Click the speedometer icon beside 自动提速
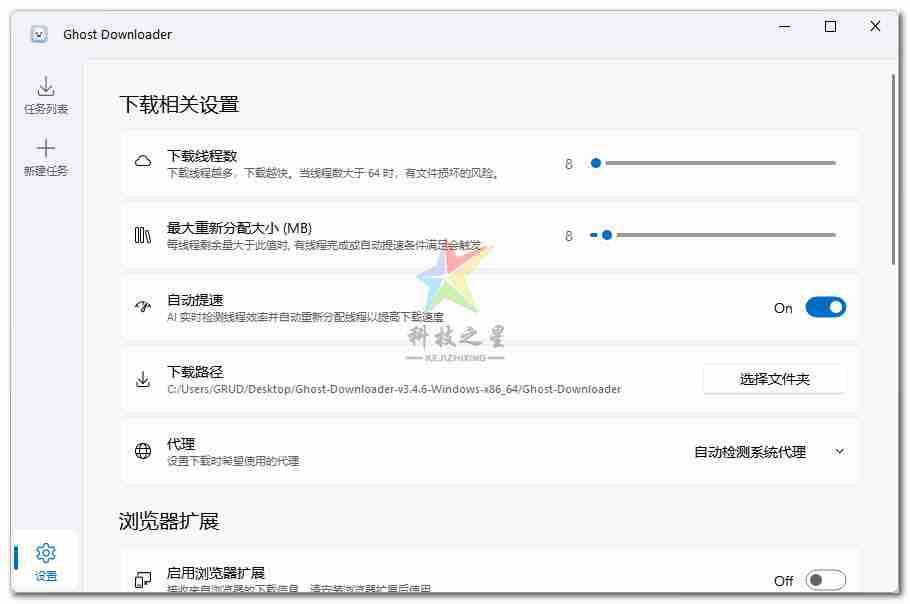The height and width of the screenshot is (604, 910). (143, 307)
